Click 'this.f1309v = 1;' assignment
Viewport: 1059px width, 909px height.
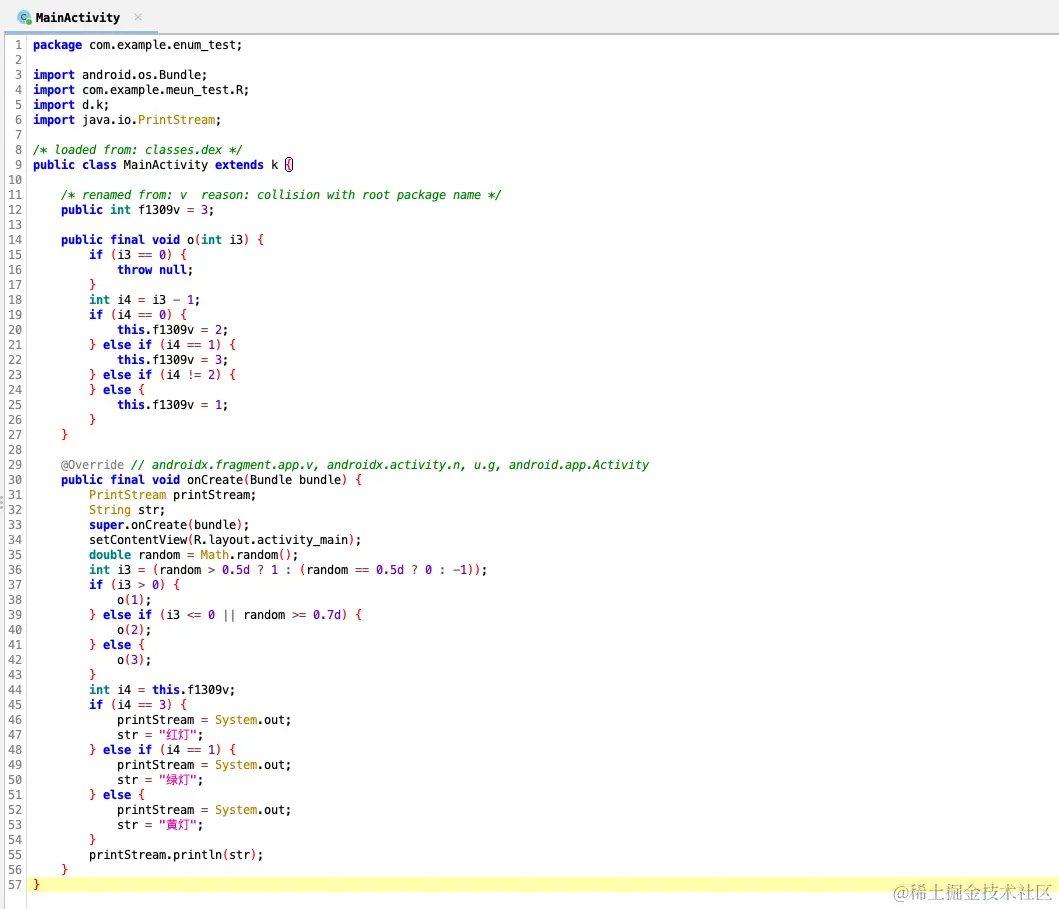pos(172,405)
